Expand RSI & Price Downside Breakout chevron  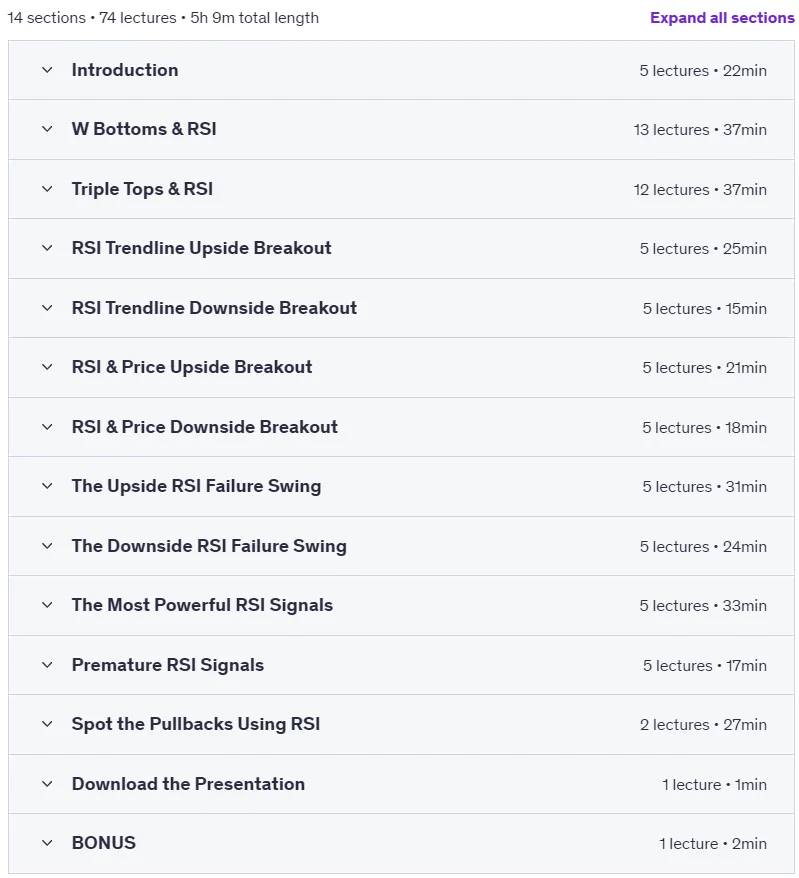coord(47,427)
